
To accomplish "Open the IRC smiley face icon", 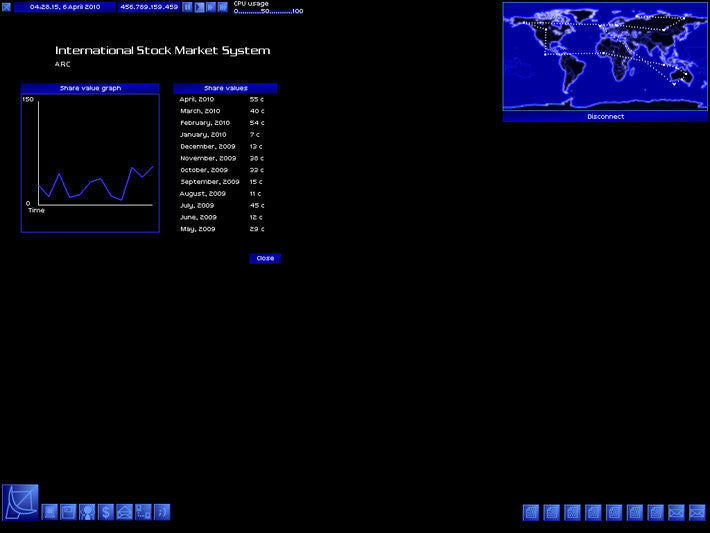I will pos(162,512).
